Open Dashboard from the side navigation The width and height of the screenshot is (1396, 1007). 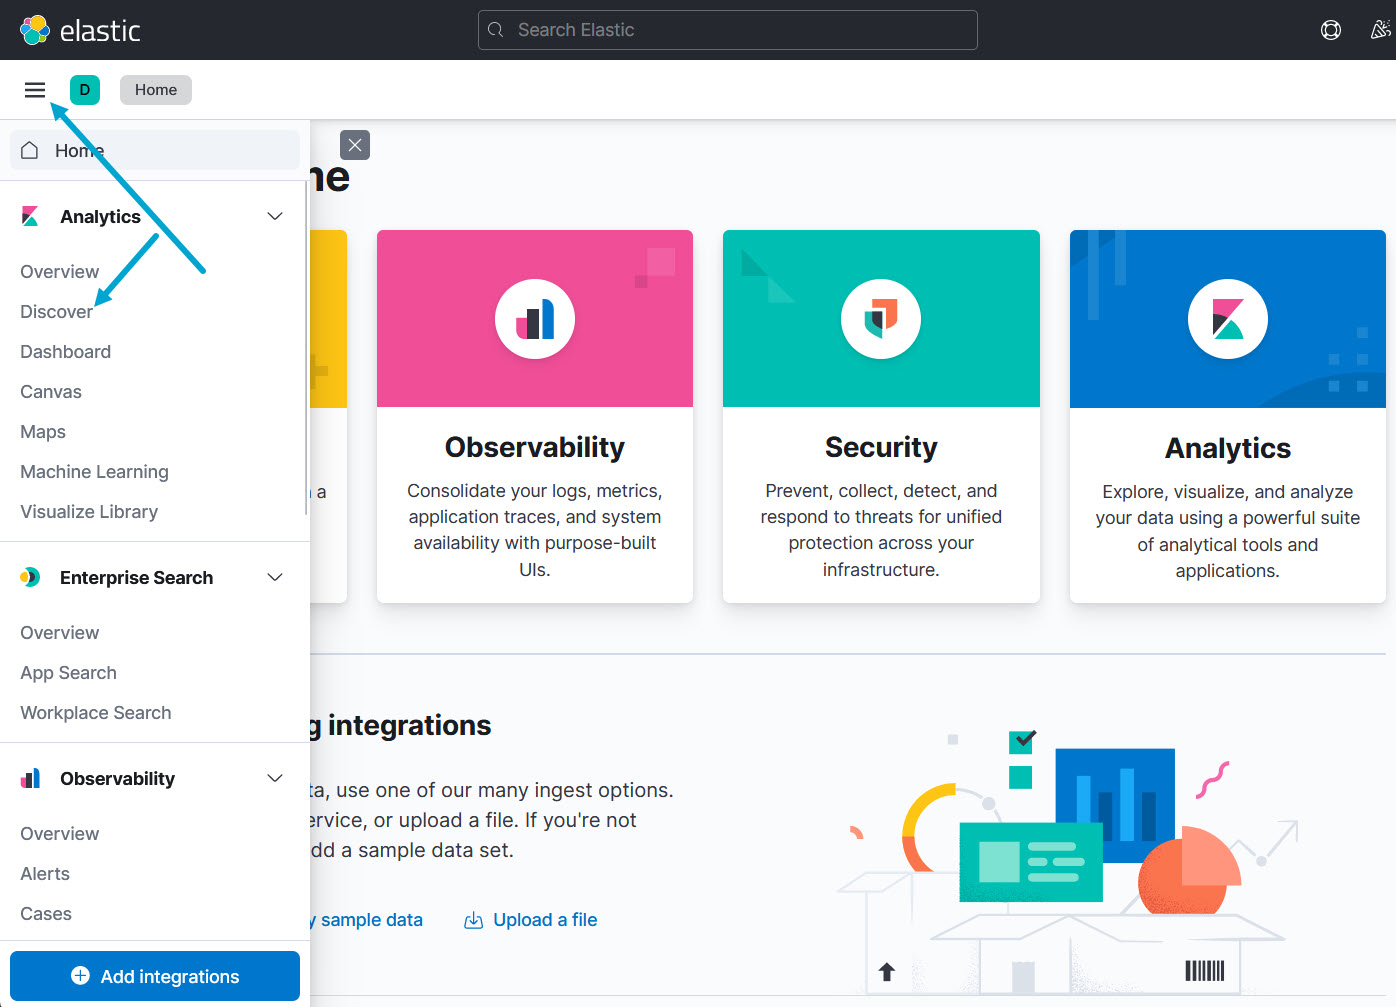(x=65, y=352)
